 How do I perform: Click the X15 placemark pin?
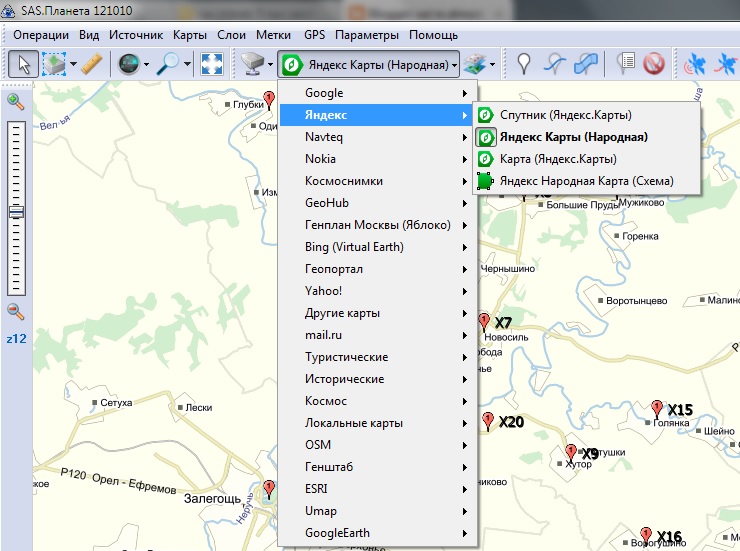click(656, 408)
